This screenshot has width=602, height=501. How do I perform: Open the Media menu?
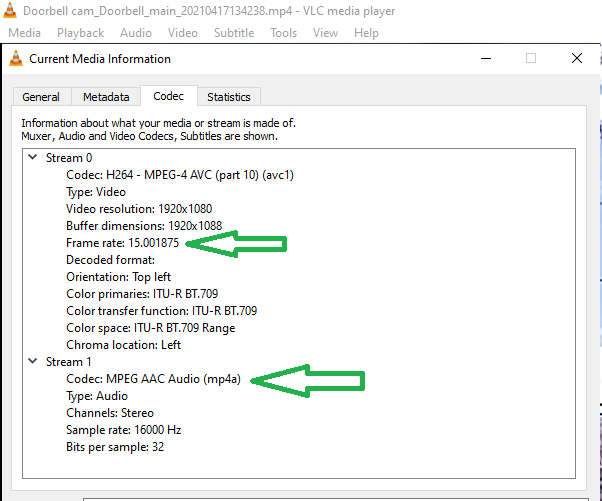(25, 33)
